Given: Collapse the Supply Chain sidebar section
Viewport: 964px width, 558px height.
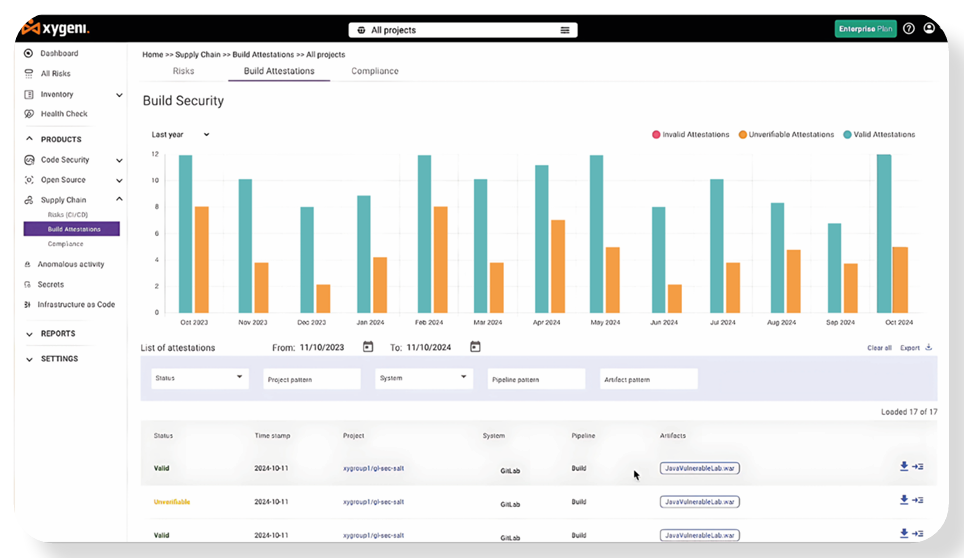Looking at the screenshot, I should [x=119, y=200].
